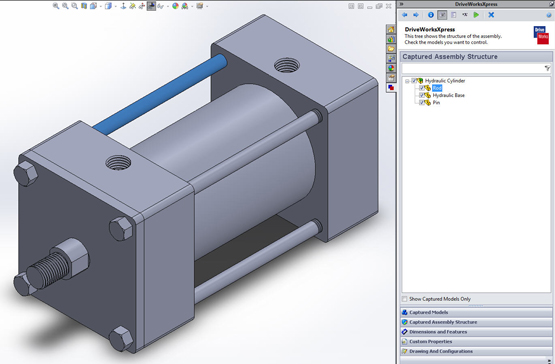The width and height of the screenshot is (555, 364).
Task: Click the highlighted Capture toolbar button
Action: [442, 15]
